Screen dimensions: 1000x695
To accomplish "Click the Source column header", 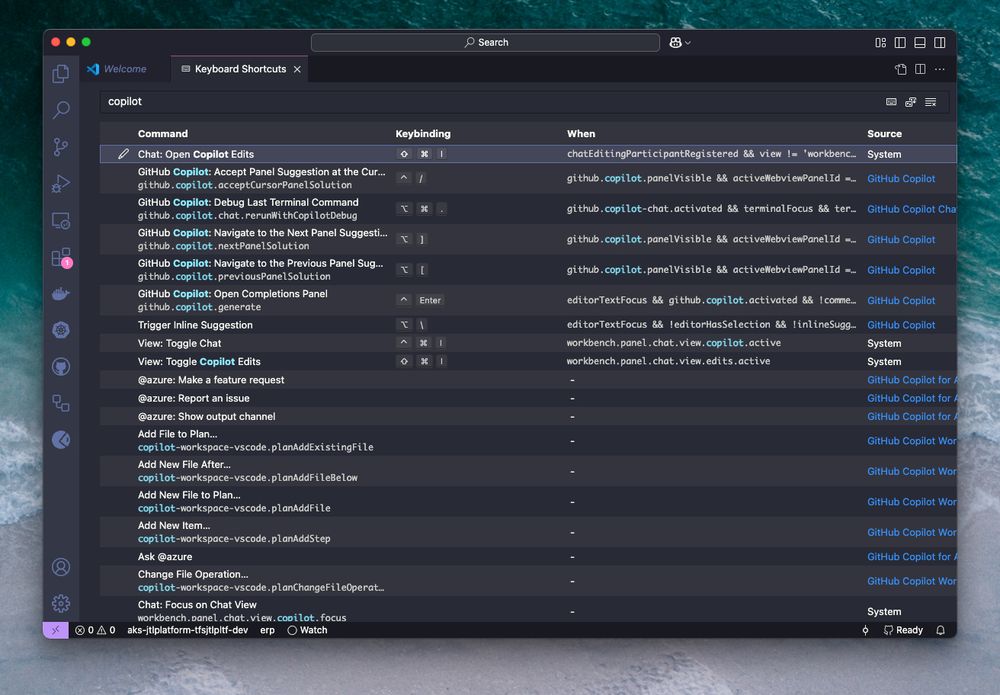I will (884, 134).
